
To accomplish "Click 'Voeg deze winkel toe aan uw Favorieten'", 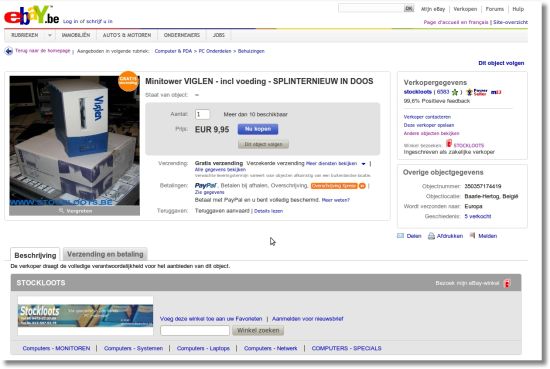I will [x=211, y=319].
